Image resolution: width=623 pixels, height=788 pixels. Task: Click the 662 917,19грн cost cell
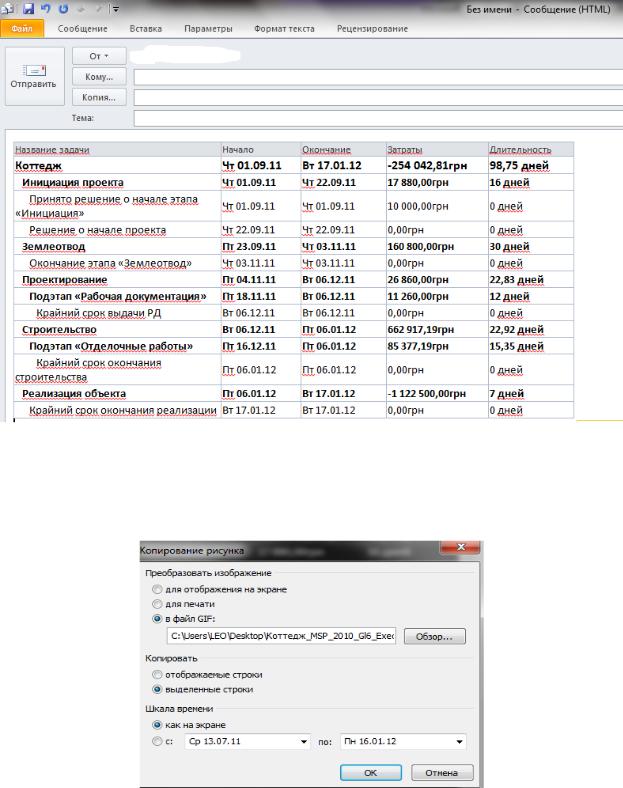pyautogui.click(x=437, y=329)
